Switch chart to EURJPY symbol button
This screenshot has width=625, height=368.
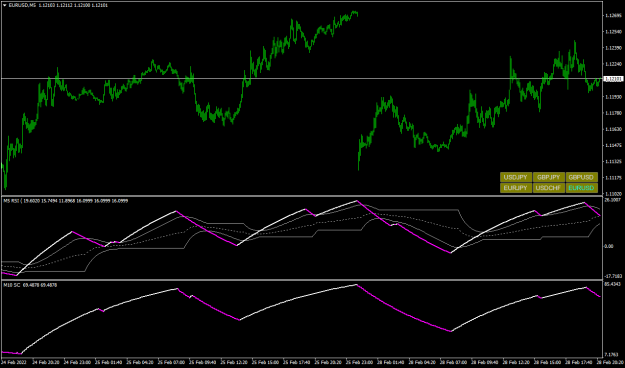(516, 188)
